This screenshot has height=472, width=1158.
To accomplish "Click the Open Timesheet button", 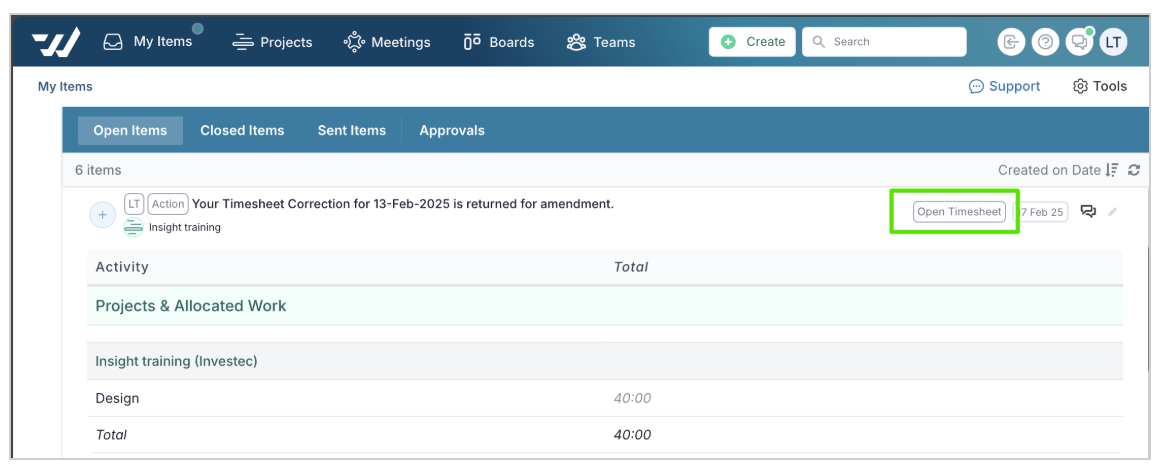I will click(959, 212).
